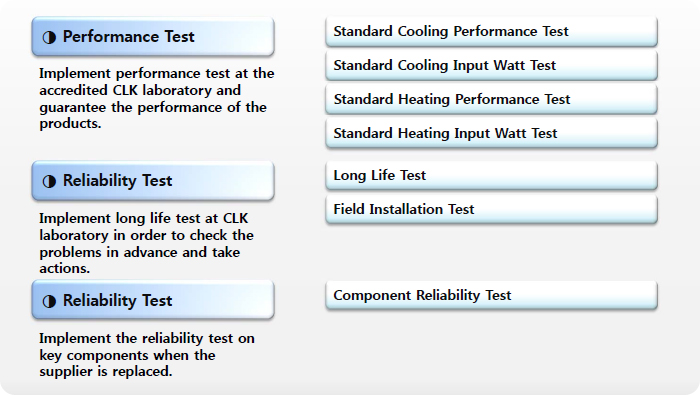Select the Field Installation Test bar
This screenshot has height=395, width=700.
tap(492, 209)
